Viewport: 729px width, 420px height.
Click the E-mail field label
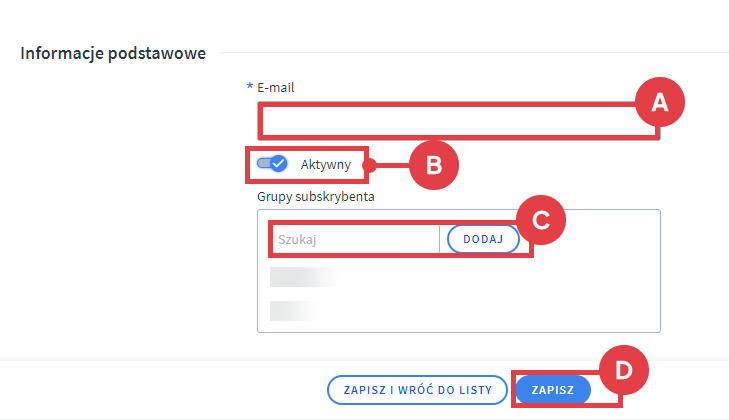[275, 87]
